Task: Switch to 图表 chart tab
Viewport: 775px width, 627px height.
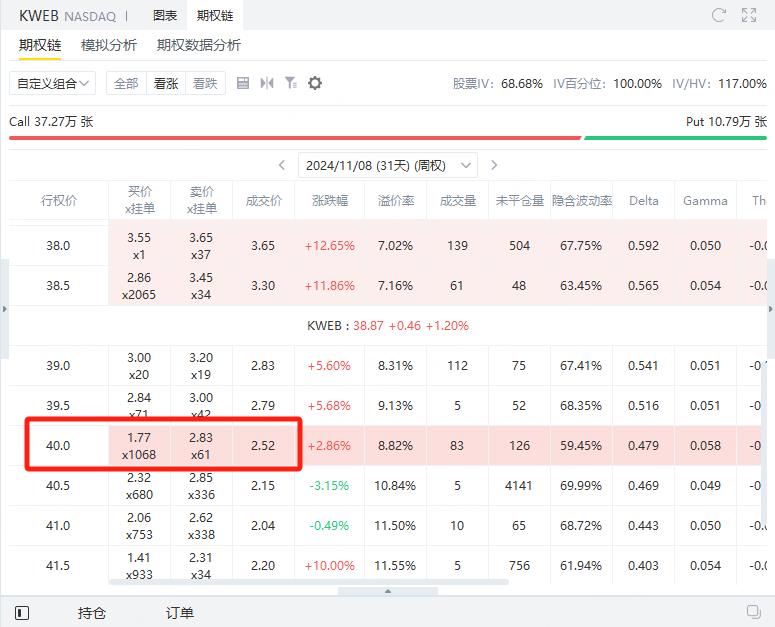Action: coord(165,16)
